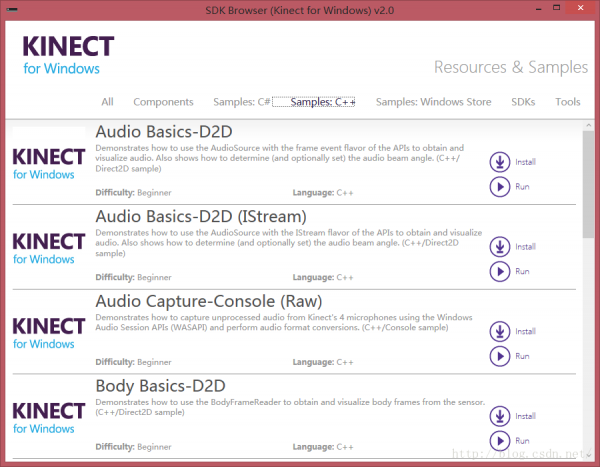Click the 'Resources & Samples' heading
This screenshot has width=600, height=467.
pos(511,67)
